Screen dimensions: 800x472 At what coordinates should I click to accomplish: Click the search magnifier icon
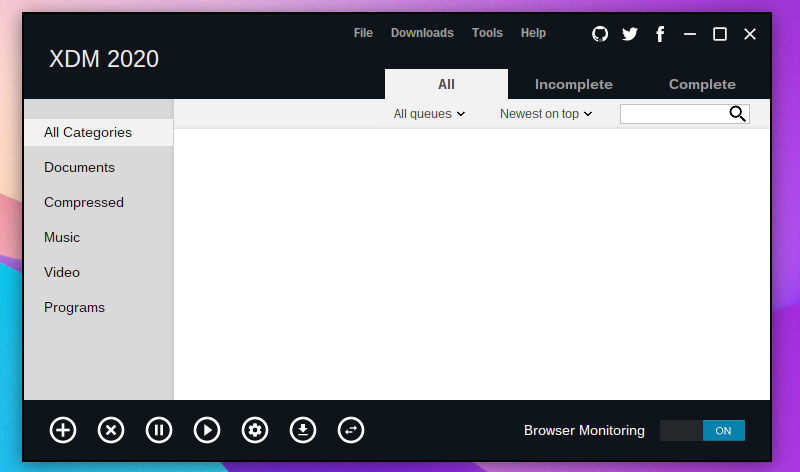coord(737,114)
